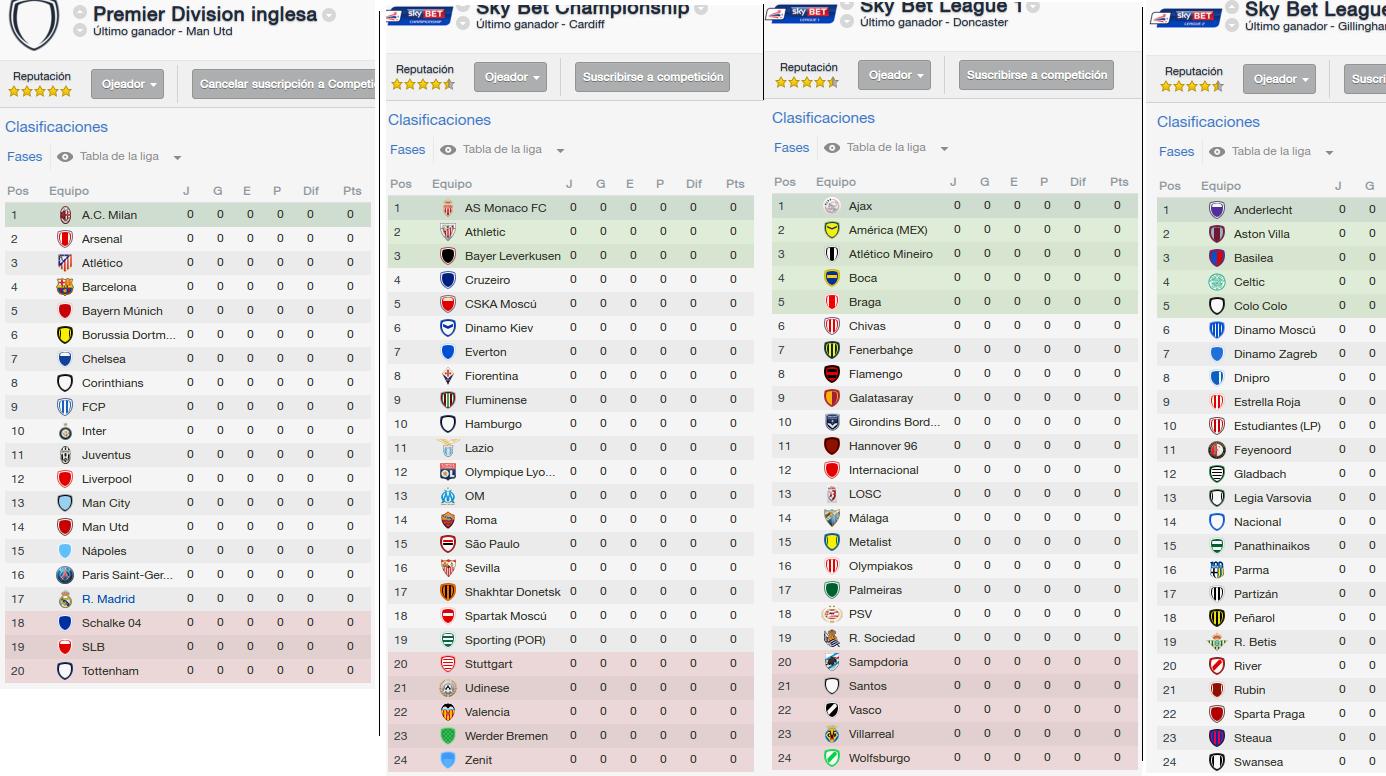Click the A.C. Milan club crest
This screenshot has width=1386, height=776.
click(65, 215)
